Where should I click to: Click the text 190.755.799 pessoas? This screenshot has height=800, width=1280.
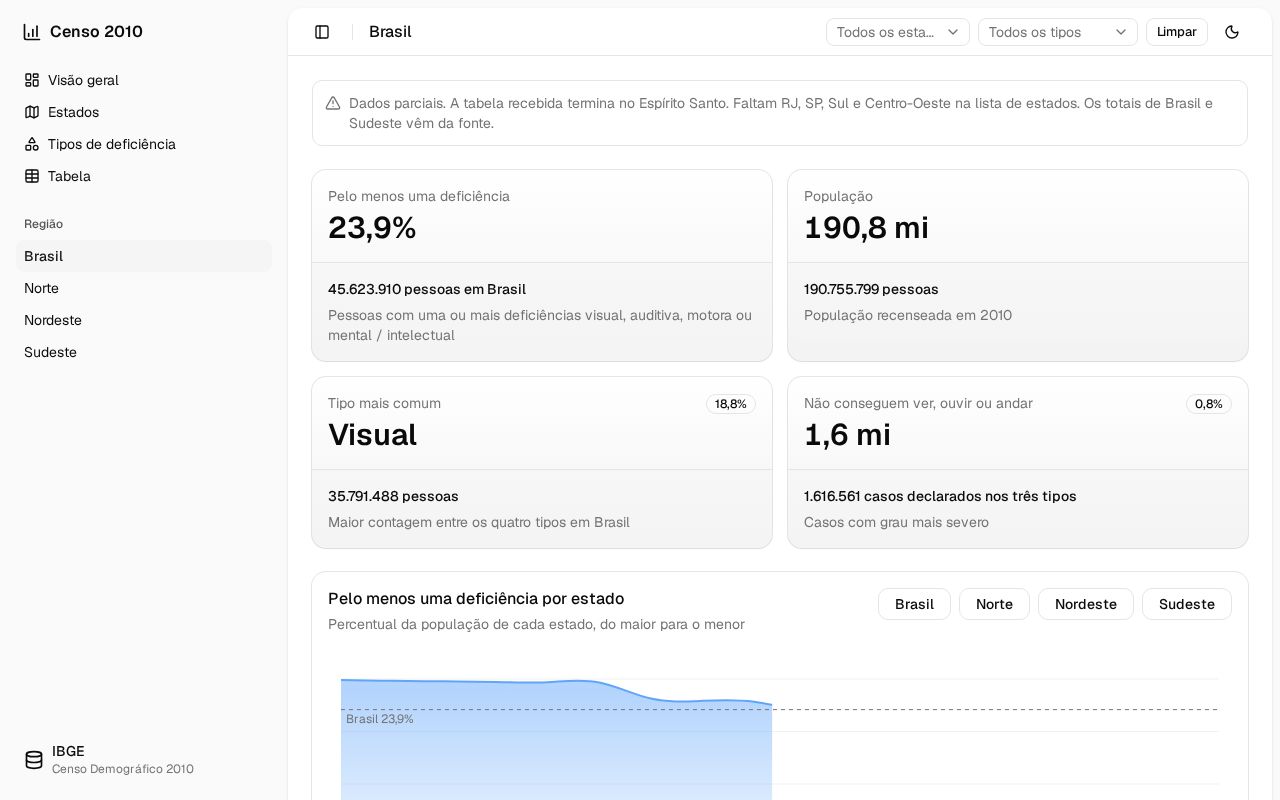click(x=871, y=289)
